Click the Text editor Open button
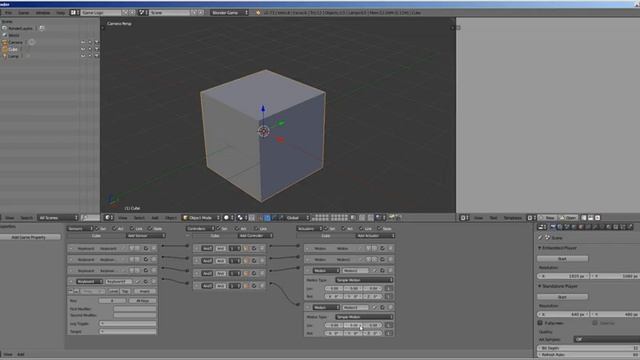The height and width of the screenshot is (360, 640). pyautogui.click(x=568, y=218)
